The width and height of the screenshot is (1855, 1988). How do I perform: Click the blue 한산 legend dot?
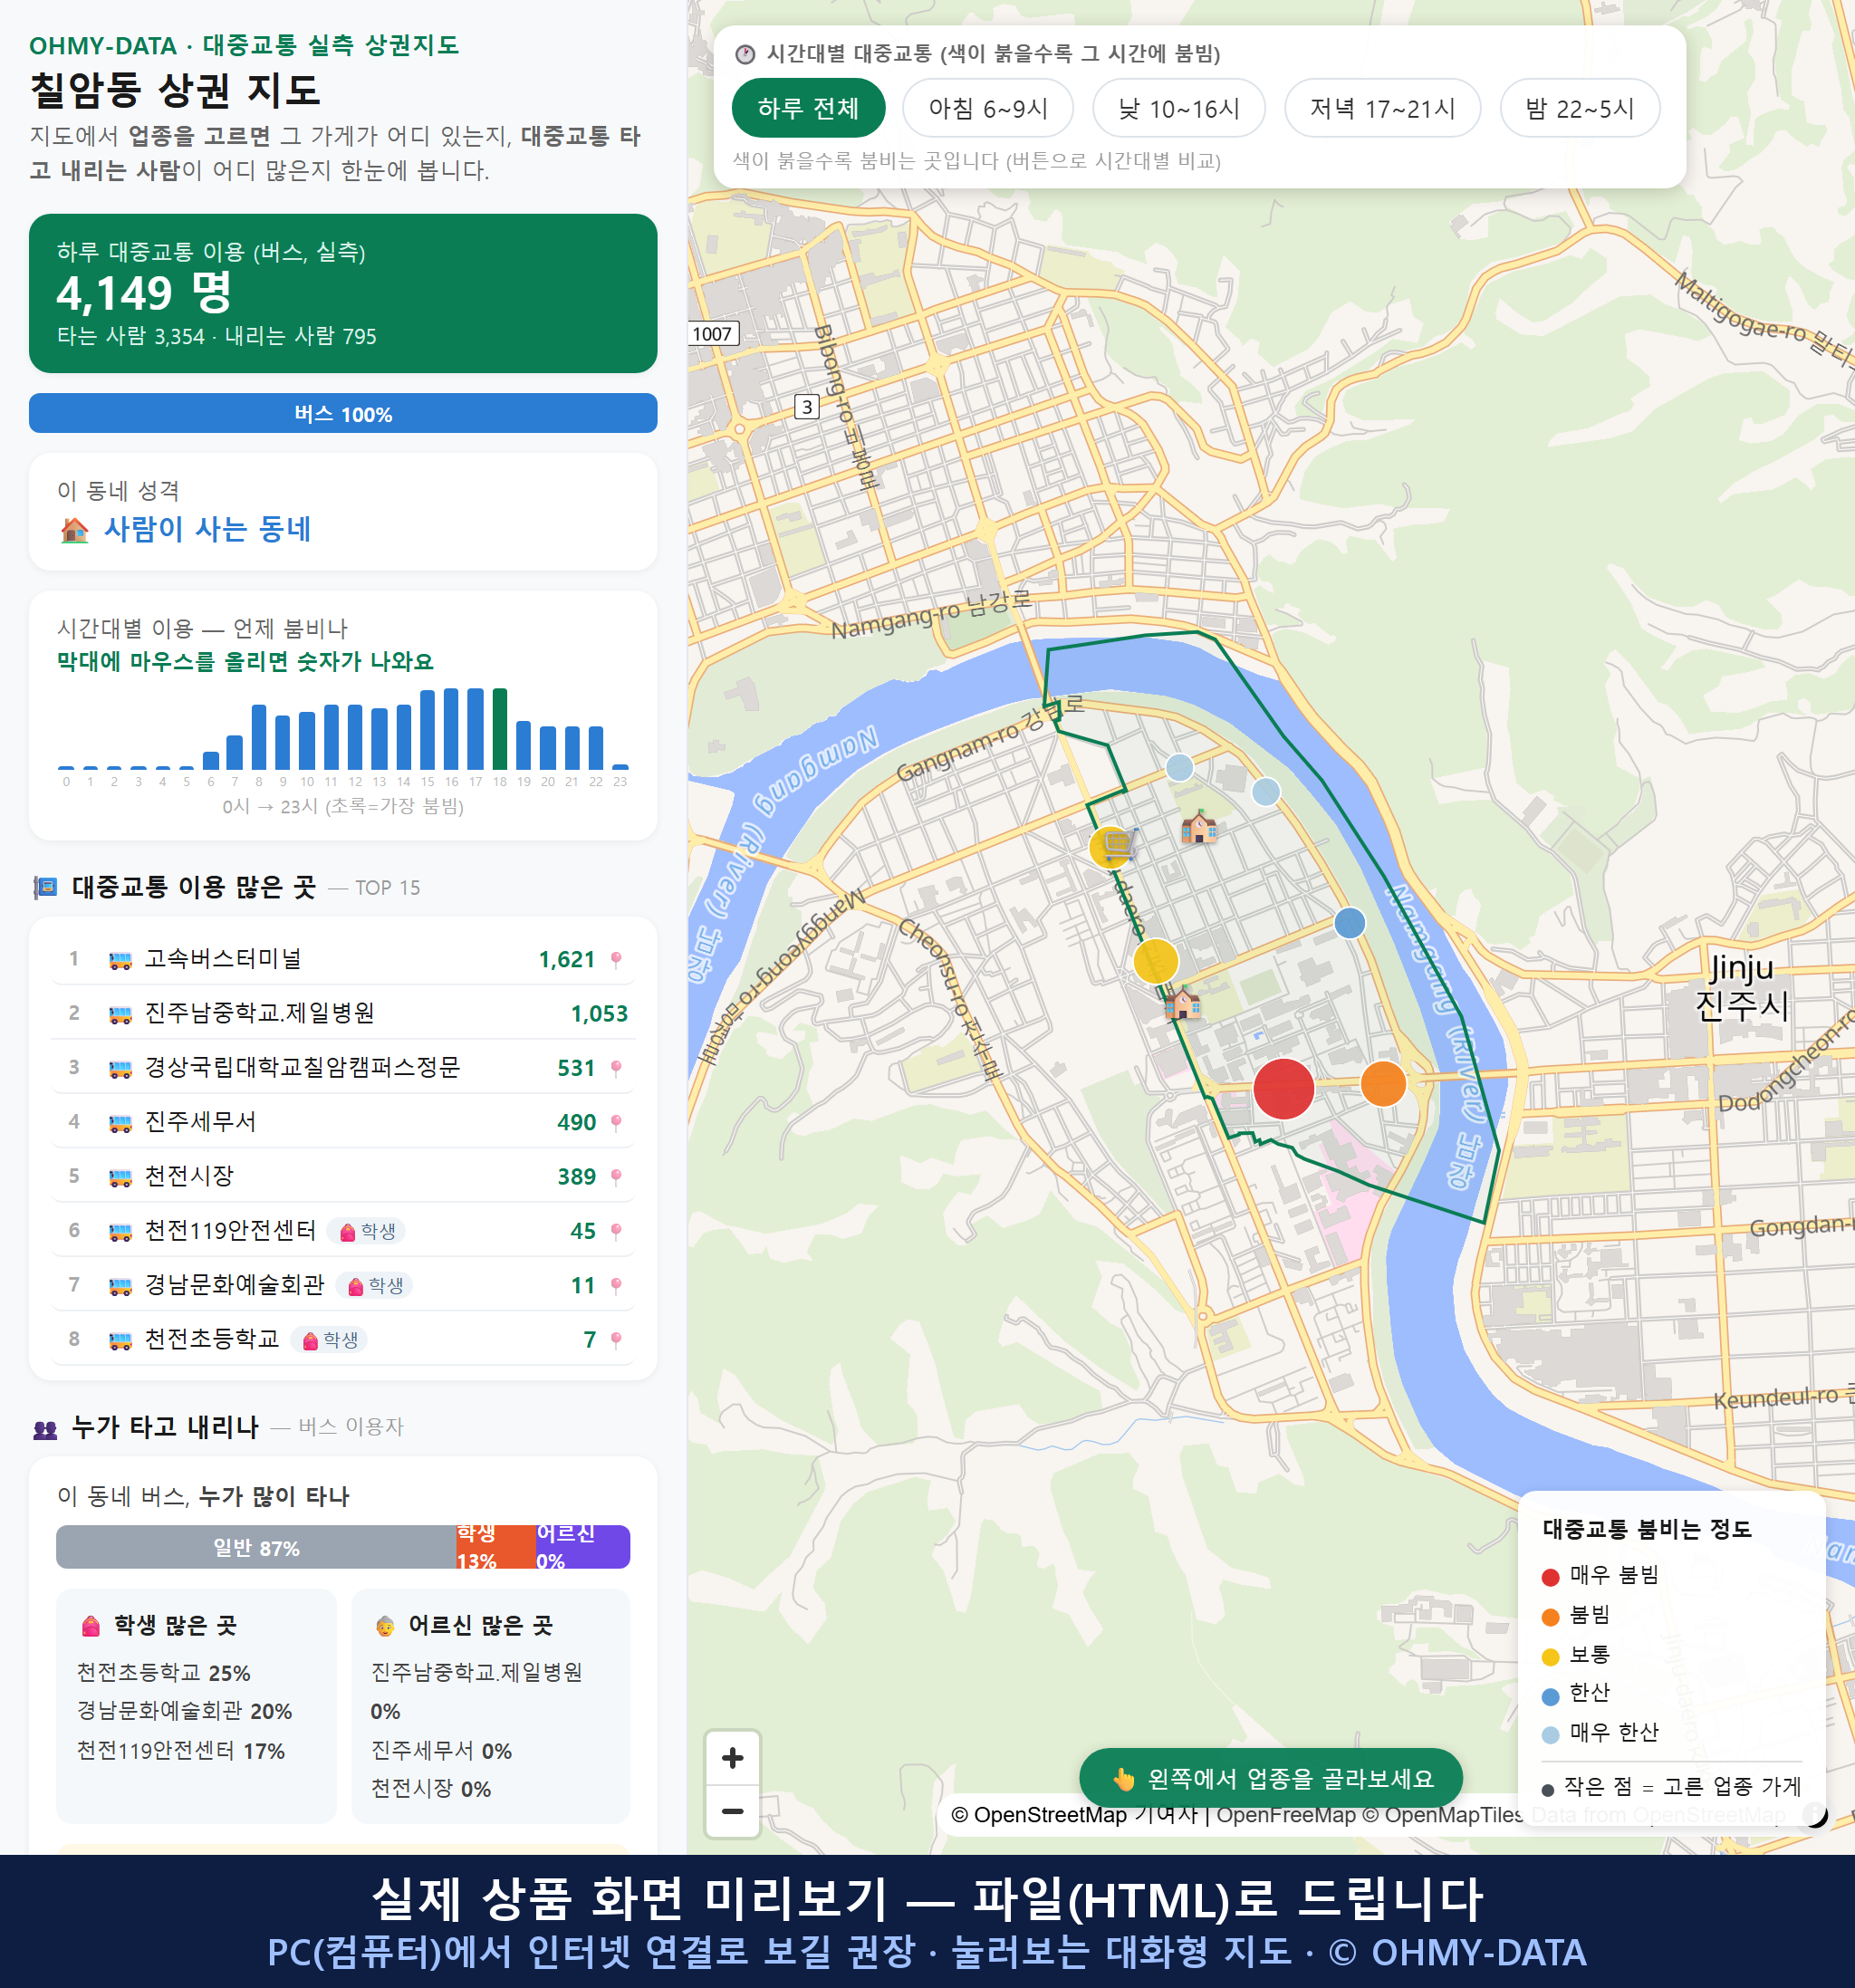pyautogui.click(x=1551, y=1696)
